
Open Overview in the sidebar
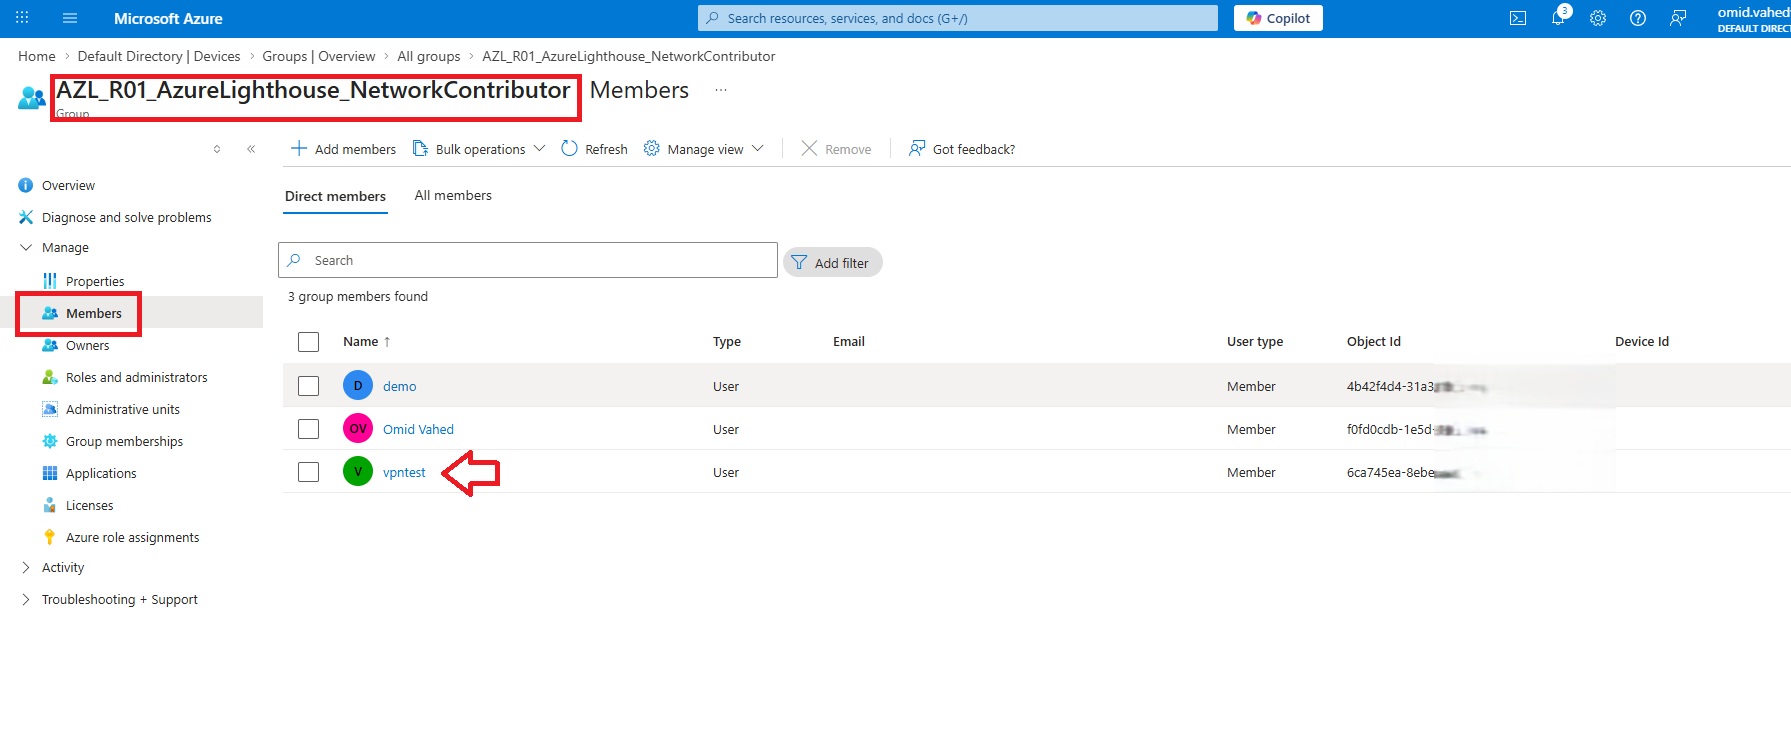pyautogui.click(x=68, y=185)
